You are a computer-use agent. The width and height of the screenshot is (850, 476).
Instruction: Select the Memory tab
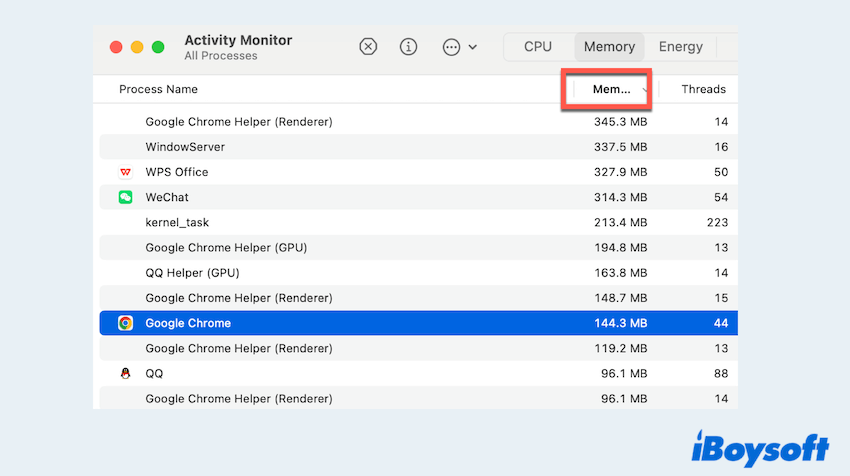(x=609, y=47)
